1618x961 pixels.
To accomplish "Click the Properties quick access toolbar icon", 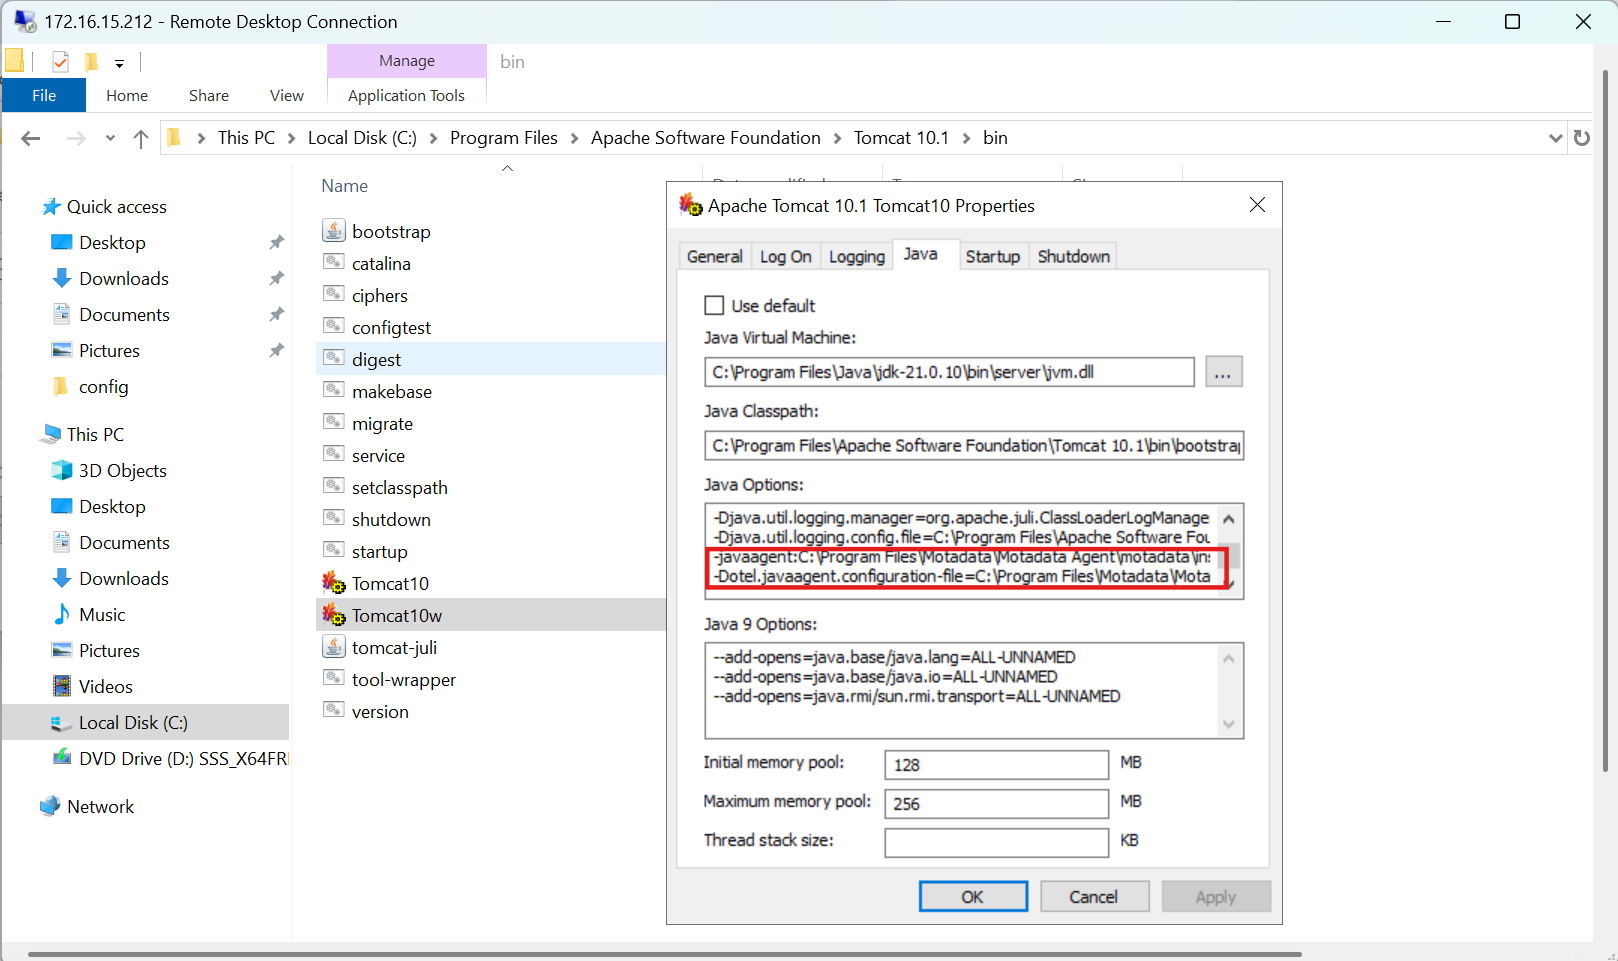I will tap(61, 62).
